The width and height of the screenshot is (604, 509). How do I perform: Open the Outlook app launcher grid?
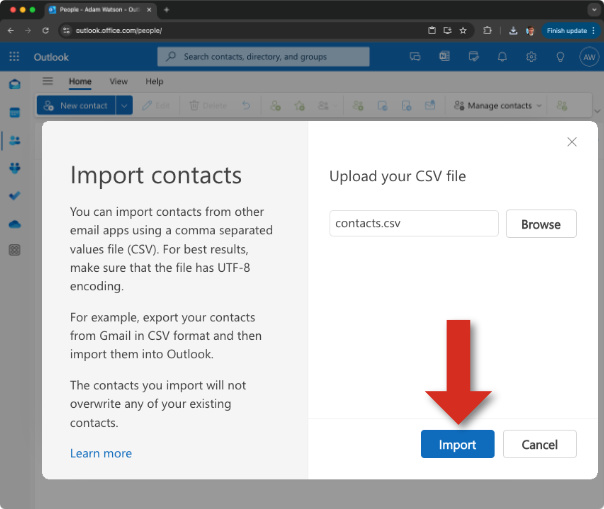click(14, 57)
